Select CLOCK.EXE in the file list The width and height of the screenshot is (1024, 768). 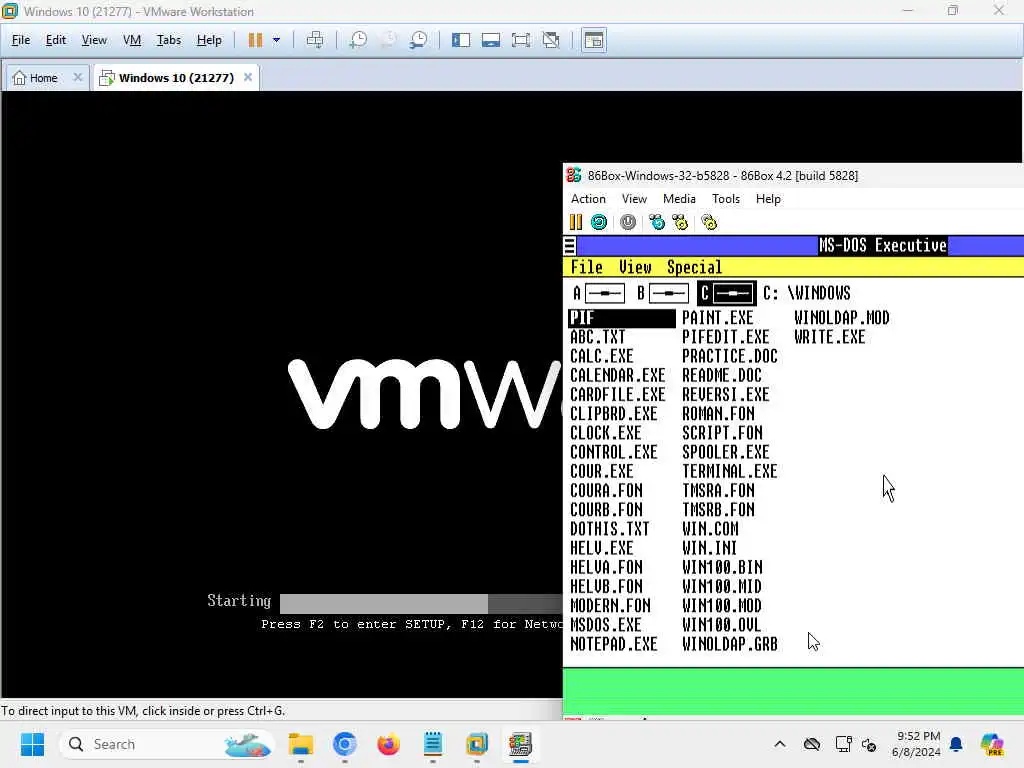pos(605,434)
